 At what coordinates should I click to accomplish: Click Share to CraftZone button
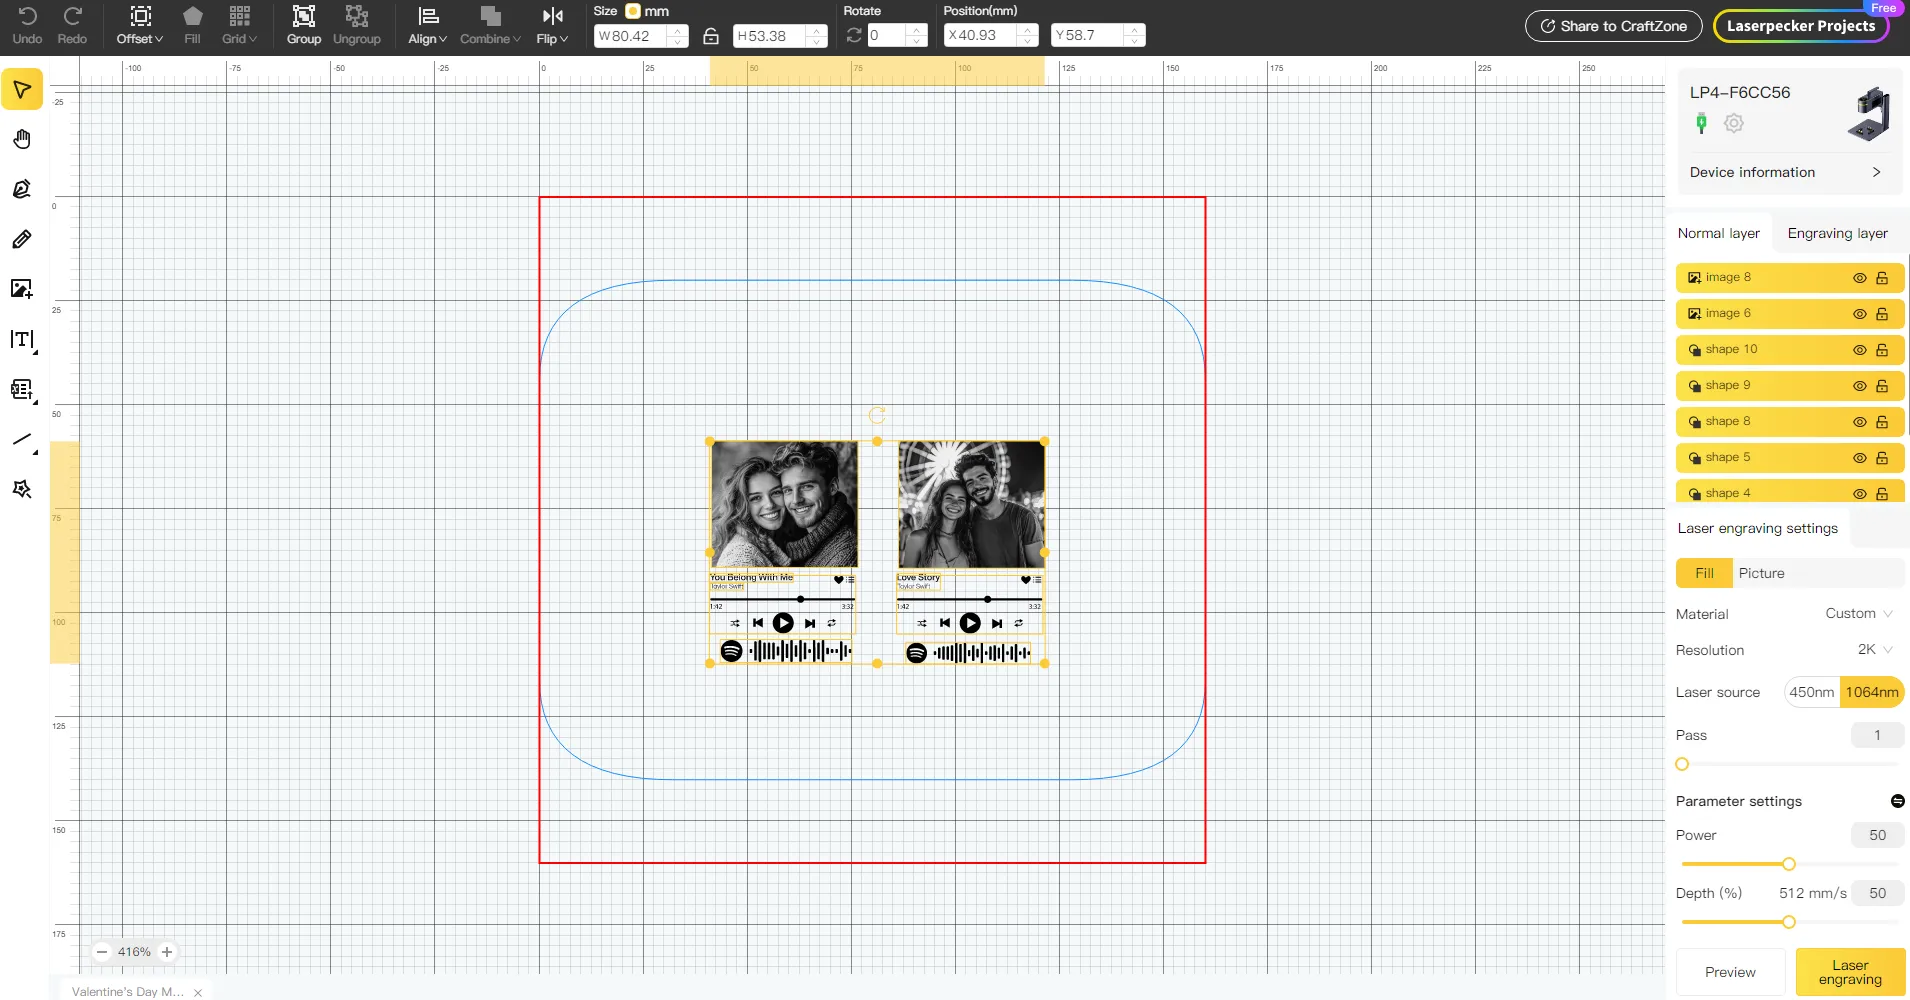coord(1613,26)
